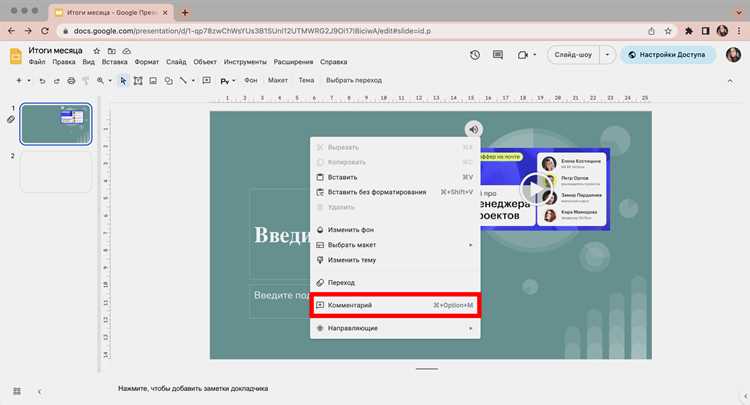Image resolution: width=750 pixels, height=405 pixels.
Task: Click the move to folder icon
Action: pos(111,51)
